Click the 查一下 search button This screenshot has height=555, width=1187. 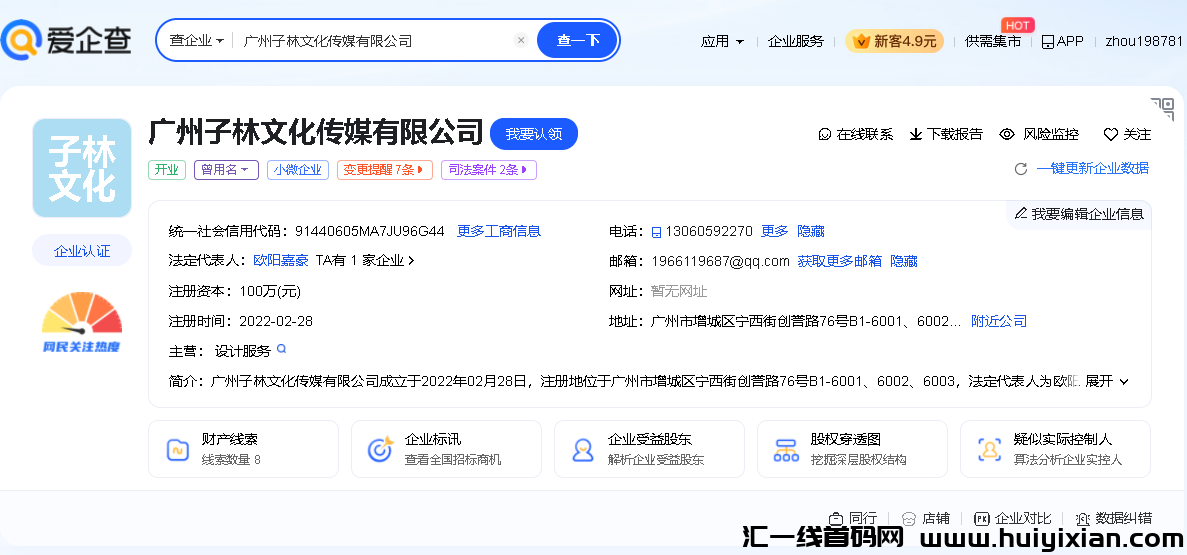(578, 40)
